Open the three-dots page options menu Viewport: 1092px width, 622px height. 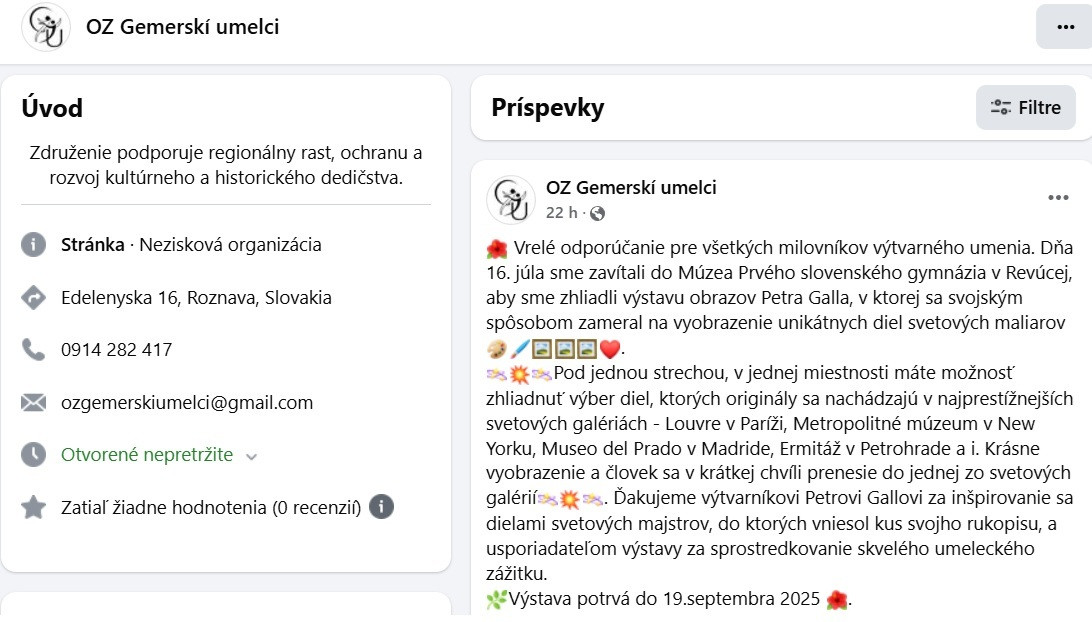[x=1063, y=27]
